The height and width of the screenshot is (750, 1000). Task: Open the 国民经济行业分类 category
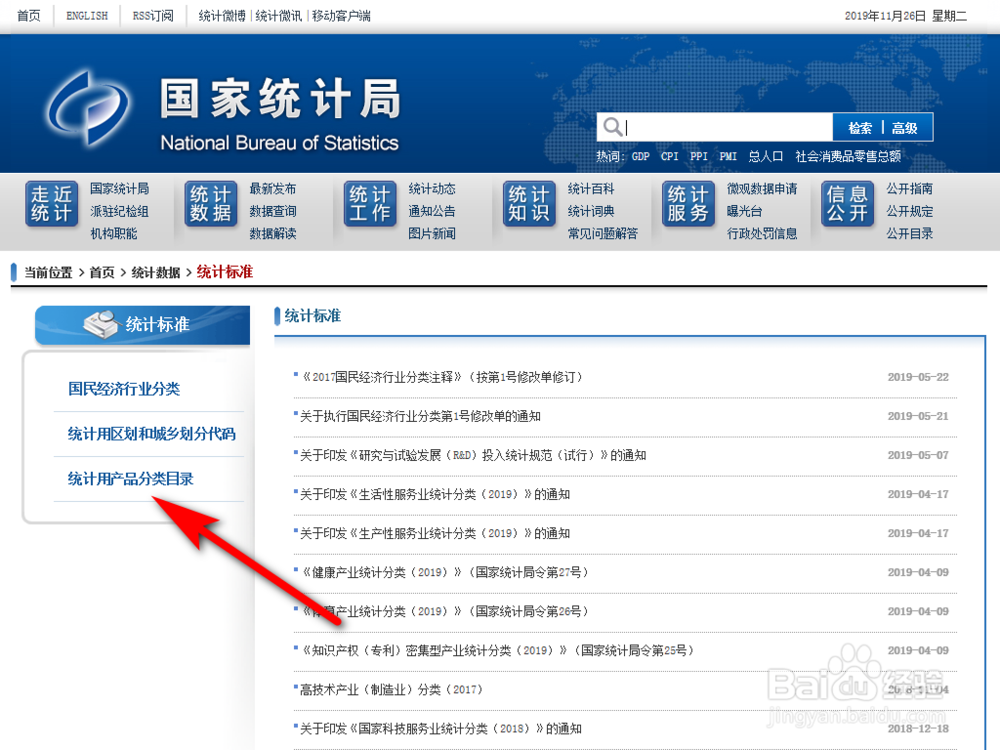point(125,388)
